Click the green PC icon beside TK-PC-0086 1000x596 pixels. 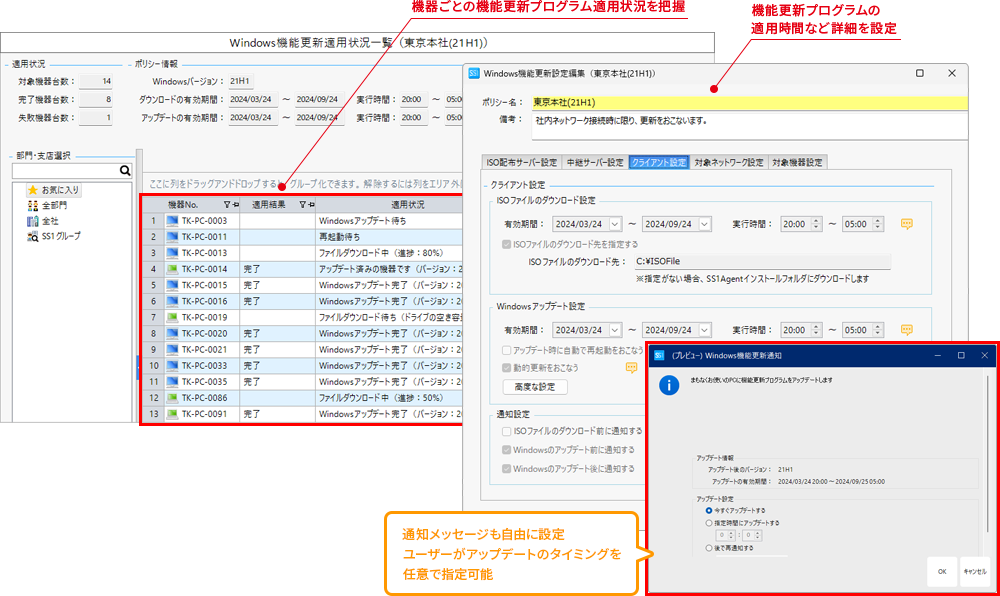172,398
